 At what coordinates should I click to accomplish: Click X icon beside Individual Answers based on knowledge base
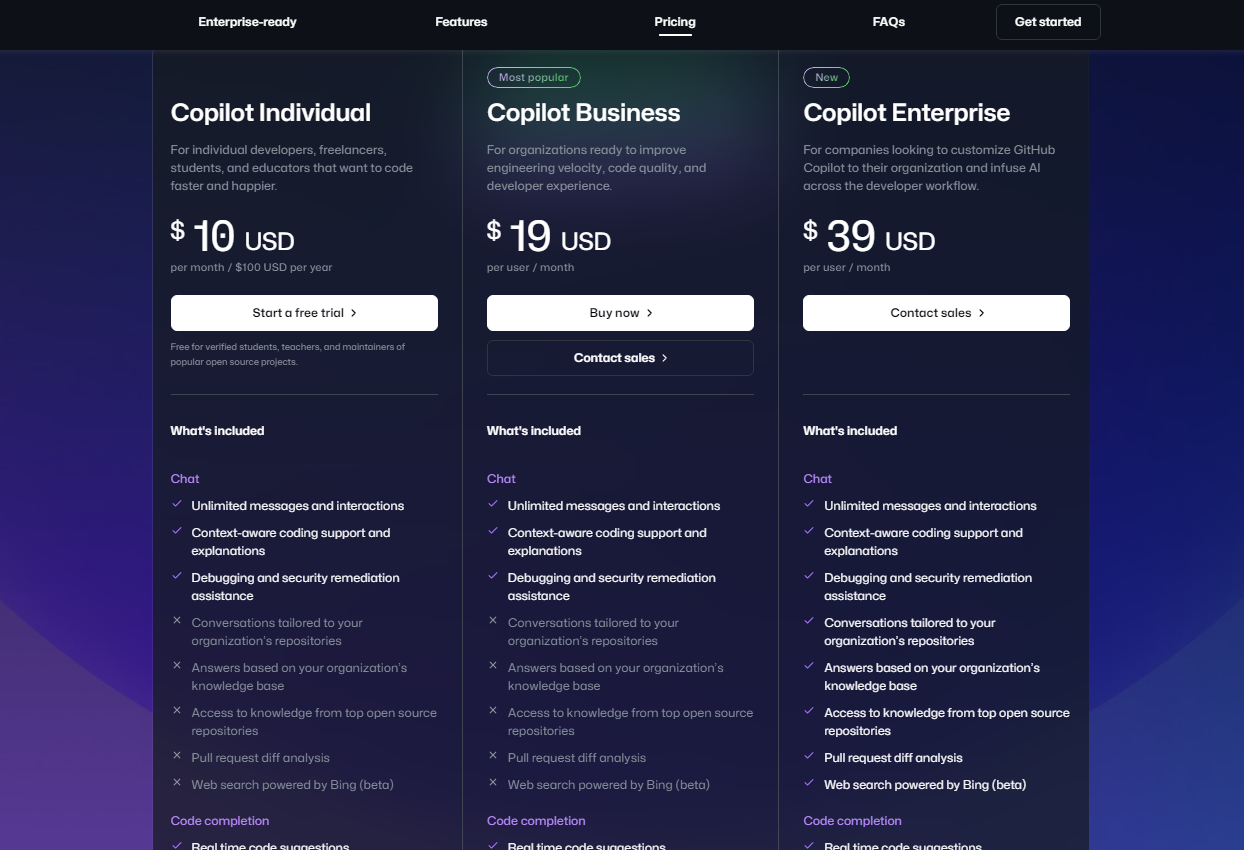click(177, 666)
